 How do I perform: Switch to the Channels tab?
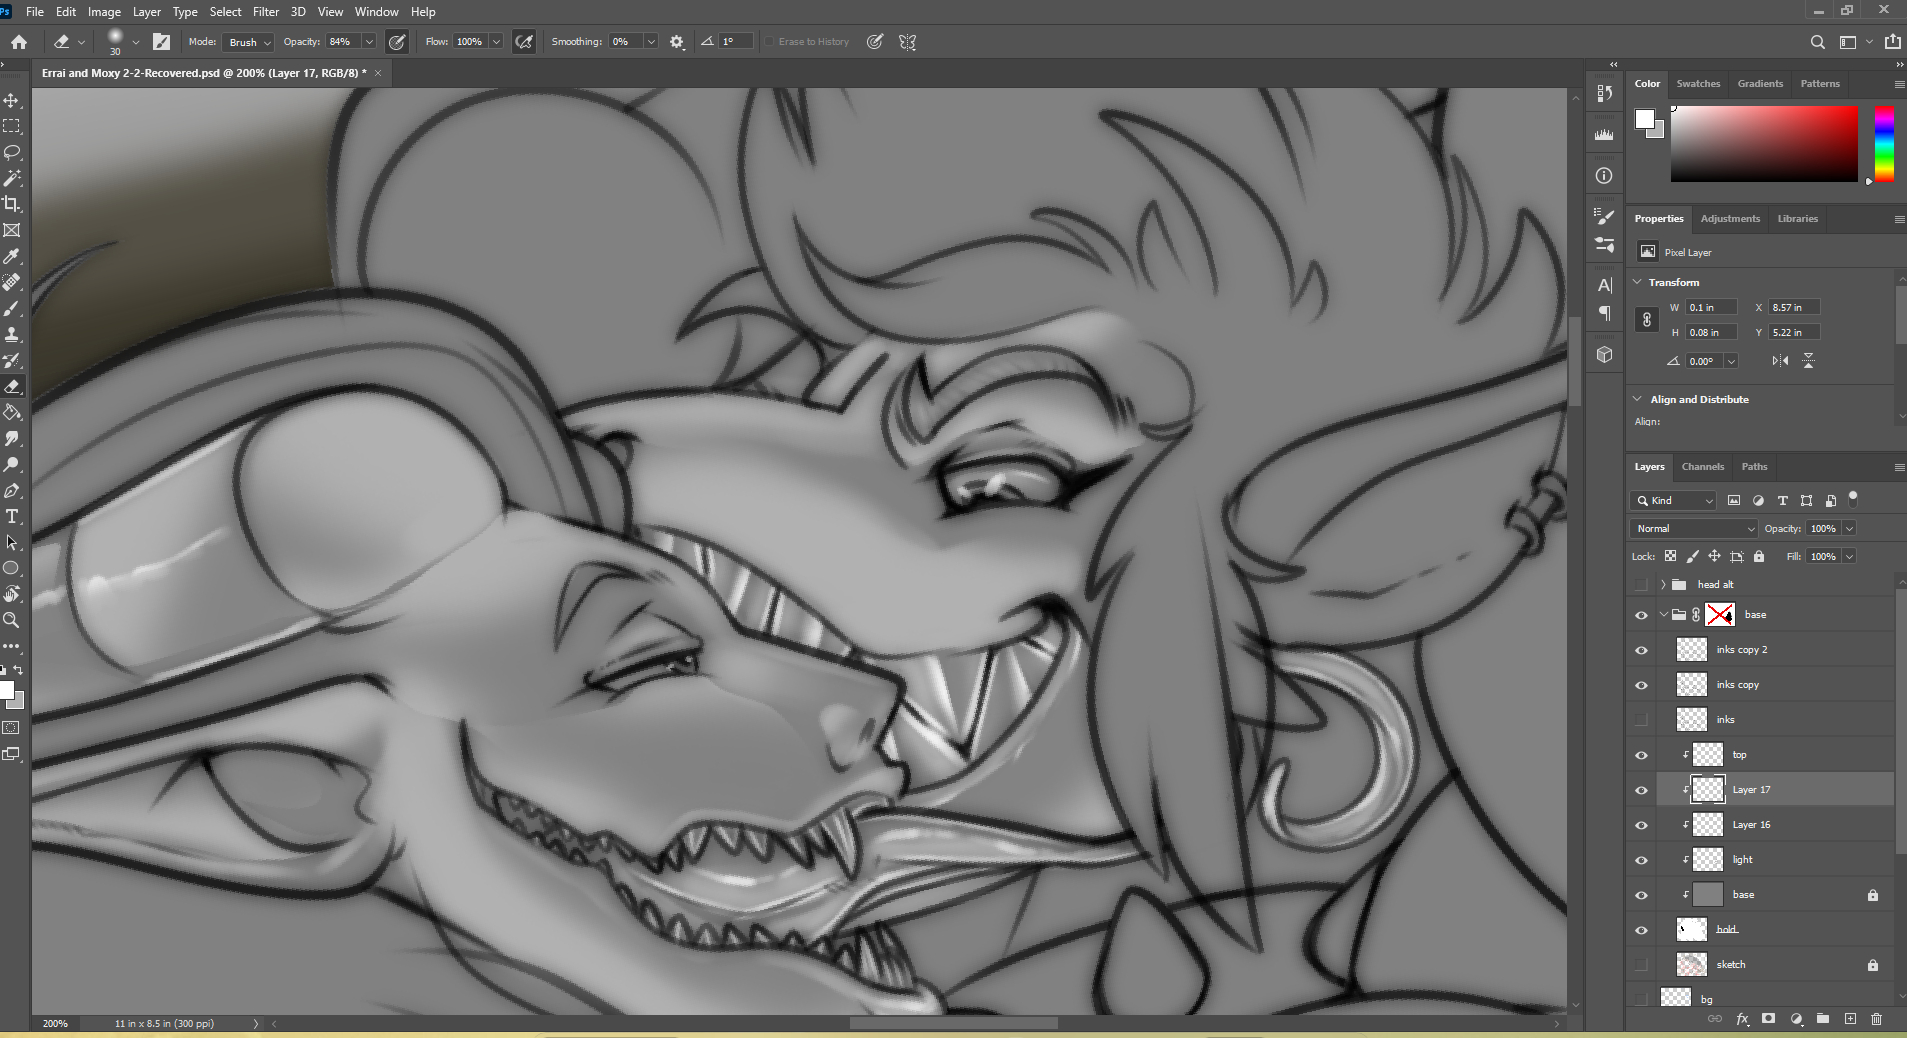click(x=1702, y=467)
